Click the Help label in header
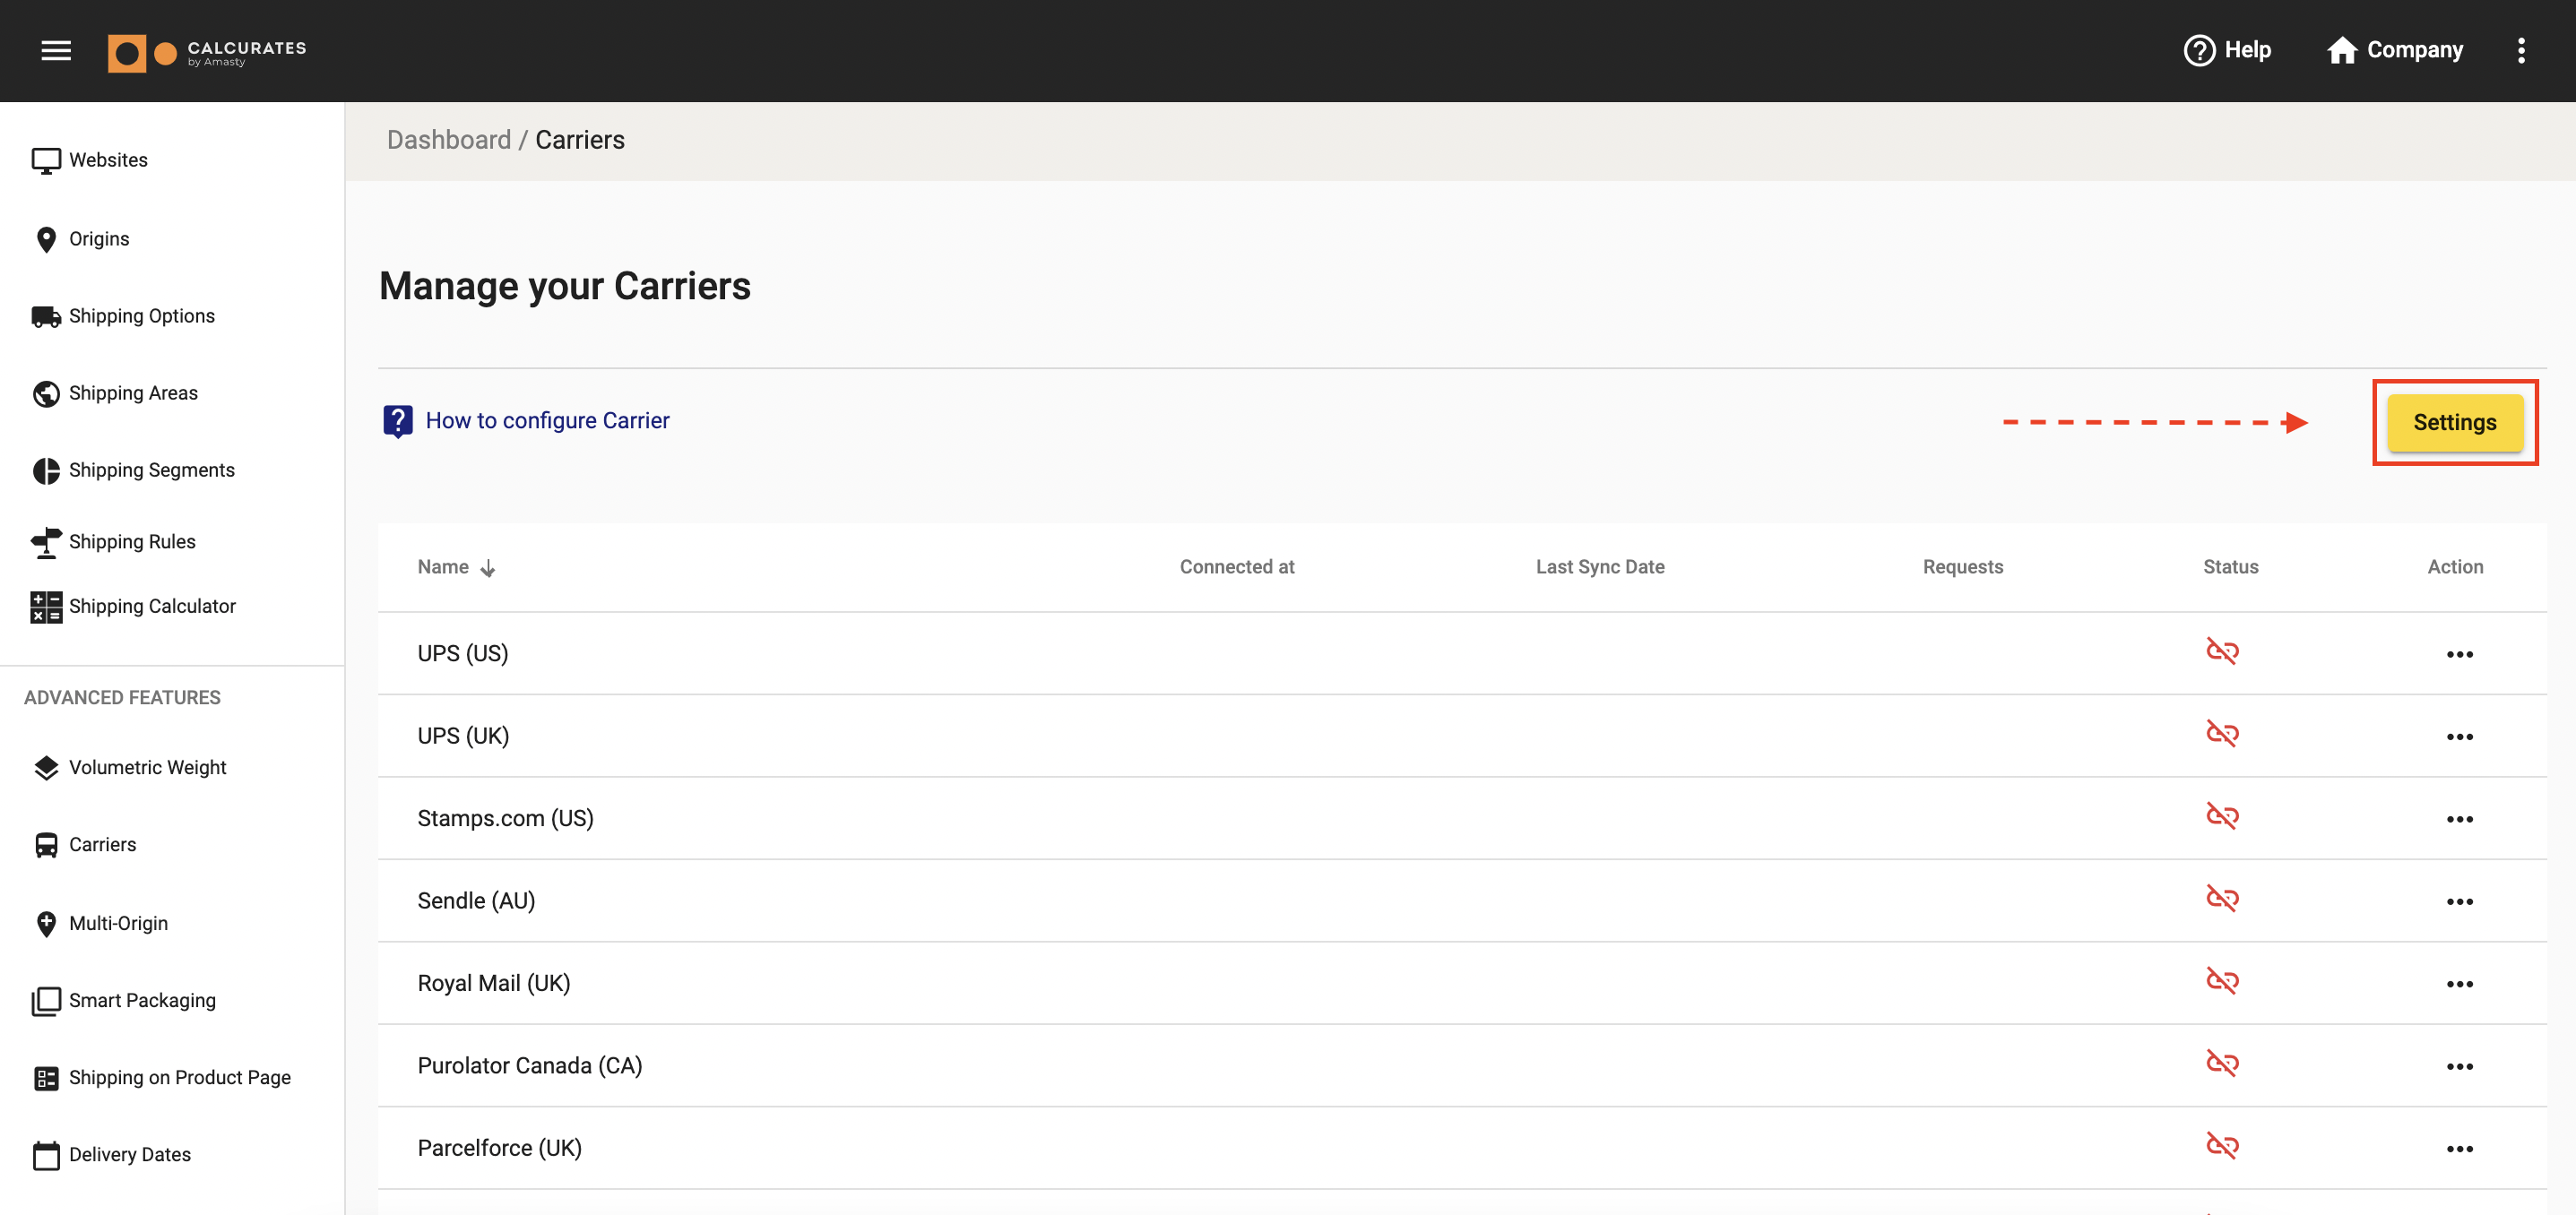The height and width of the screenshot is (1215, 2576). coord(2247,50)
